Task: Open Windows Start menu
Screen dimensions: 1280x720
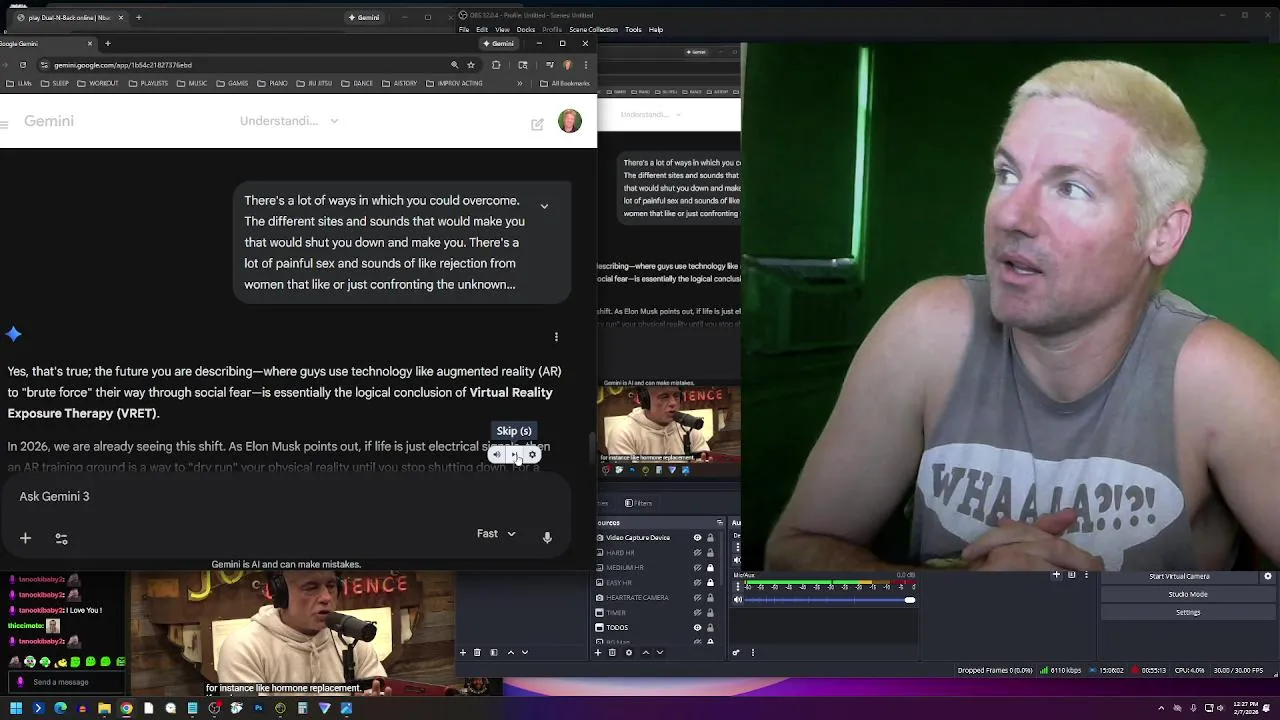Action: 16,709
